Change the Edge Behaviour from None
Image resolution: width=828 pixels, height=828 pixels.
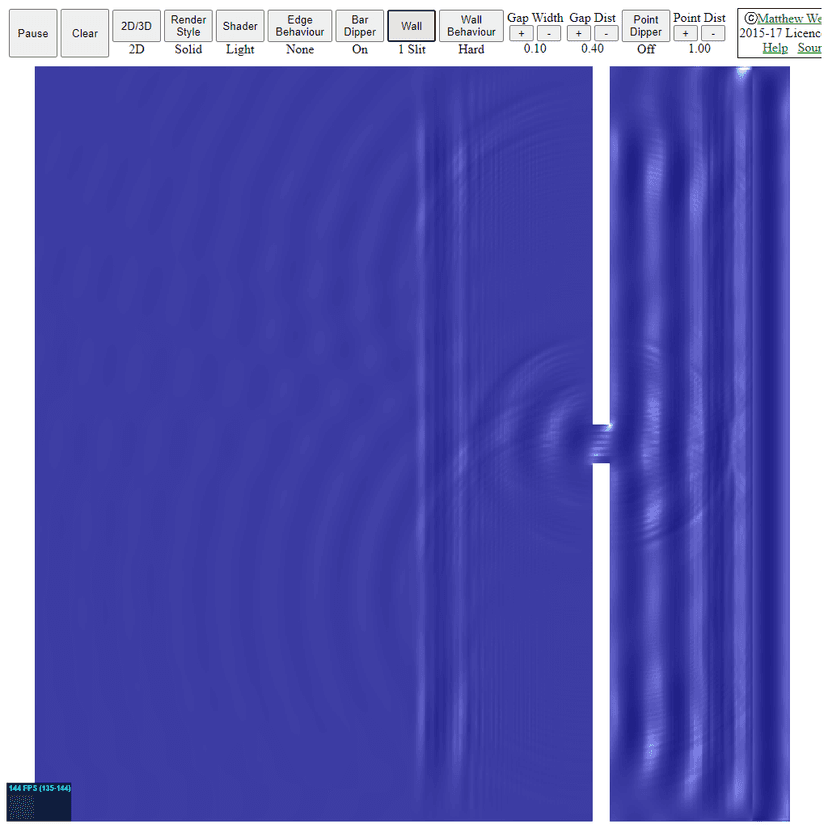[299, 26]
